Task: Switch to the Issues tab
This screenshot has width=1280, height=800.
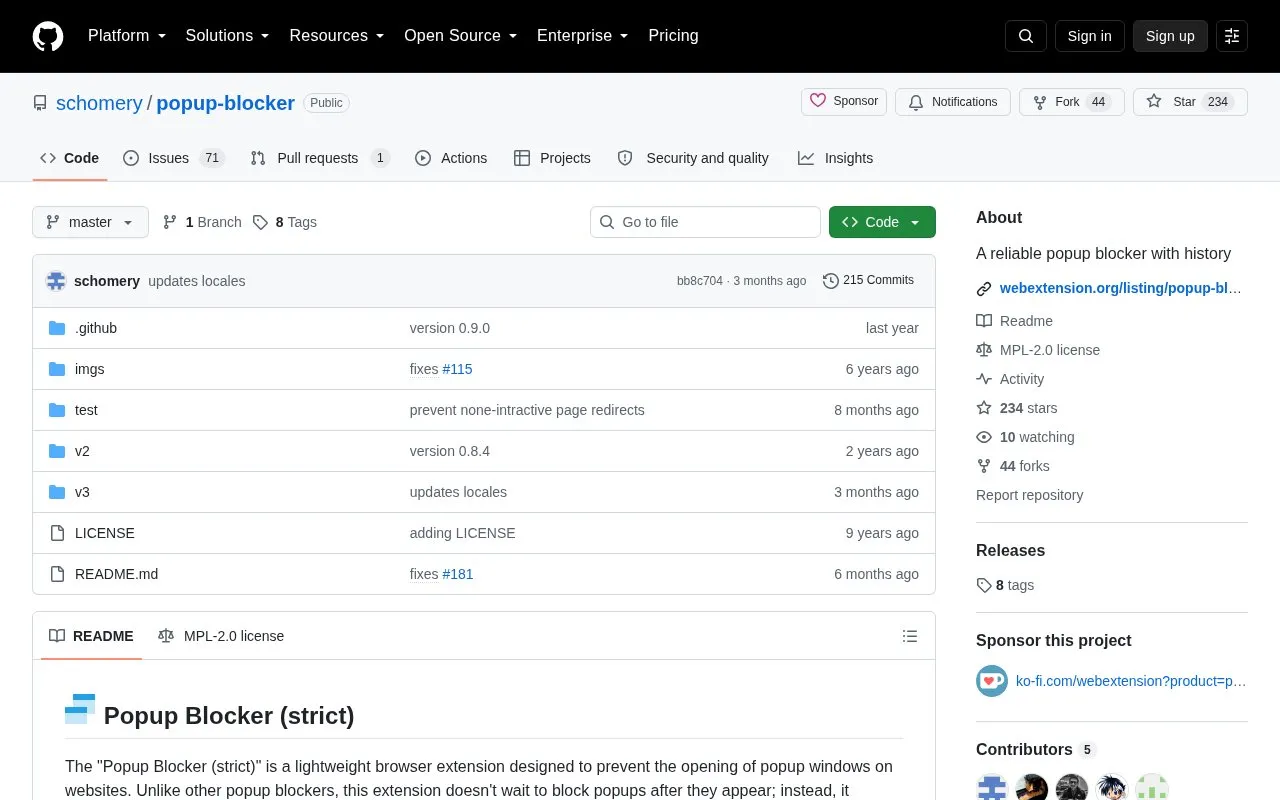Action: (x=174, y=158)
